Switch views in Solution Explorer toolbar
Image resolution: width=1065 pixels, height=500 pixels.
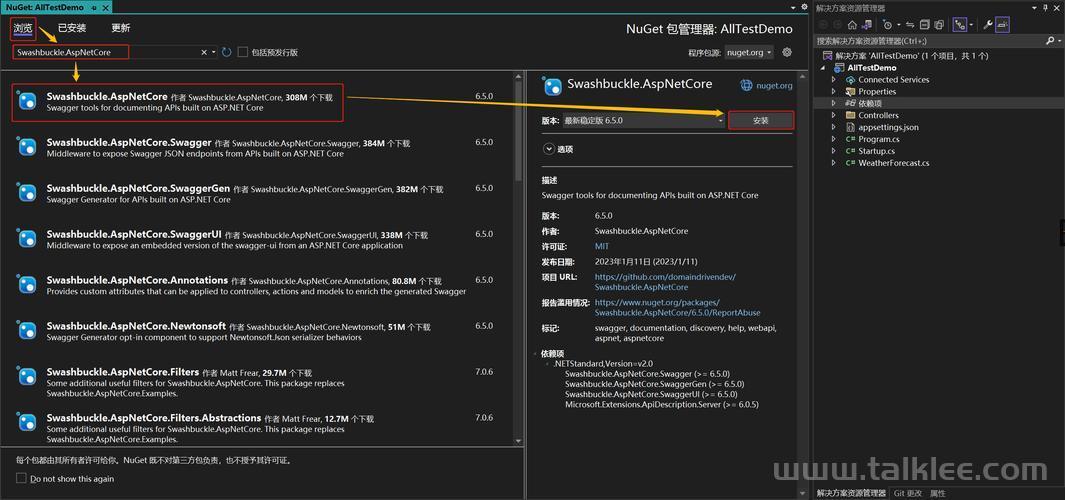[x=867, y=24]
